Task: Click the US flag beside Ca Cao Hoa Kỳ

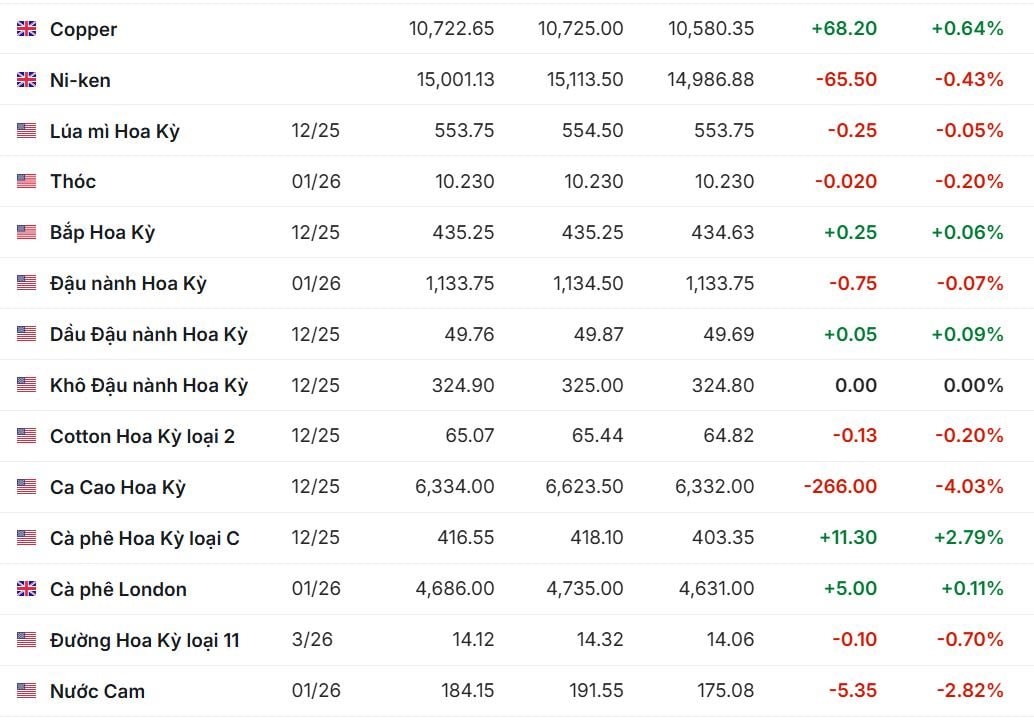Action: [27, 487]
